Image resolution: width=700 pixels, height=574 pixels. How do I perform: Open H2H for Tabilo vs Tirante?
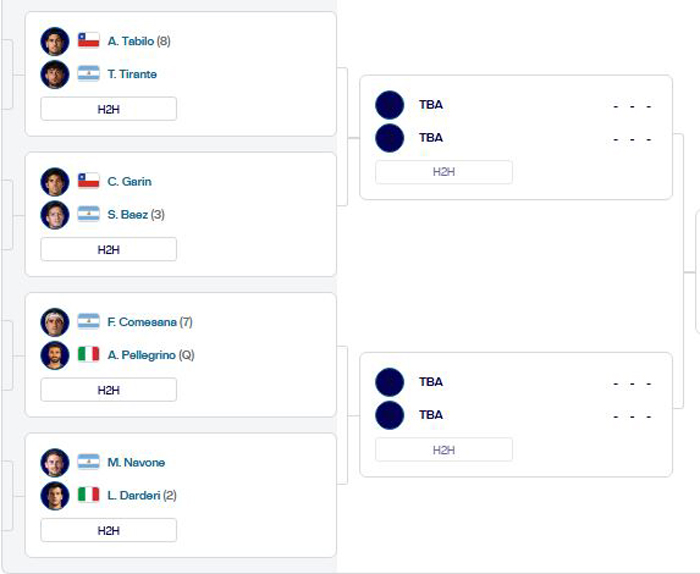tap(108, 109)
